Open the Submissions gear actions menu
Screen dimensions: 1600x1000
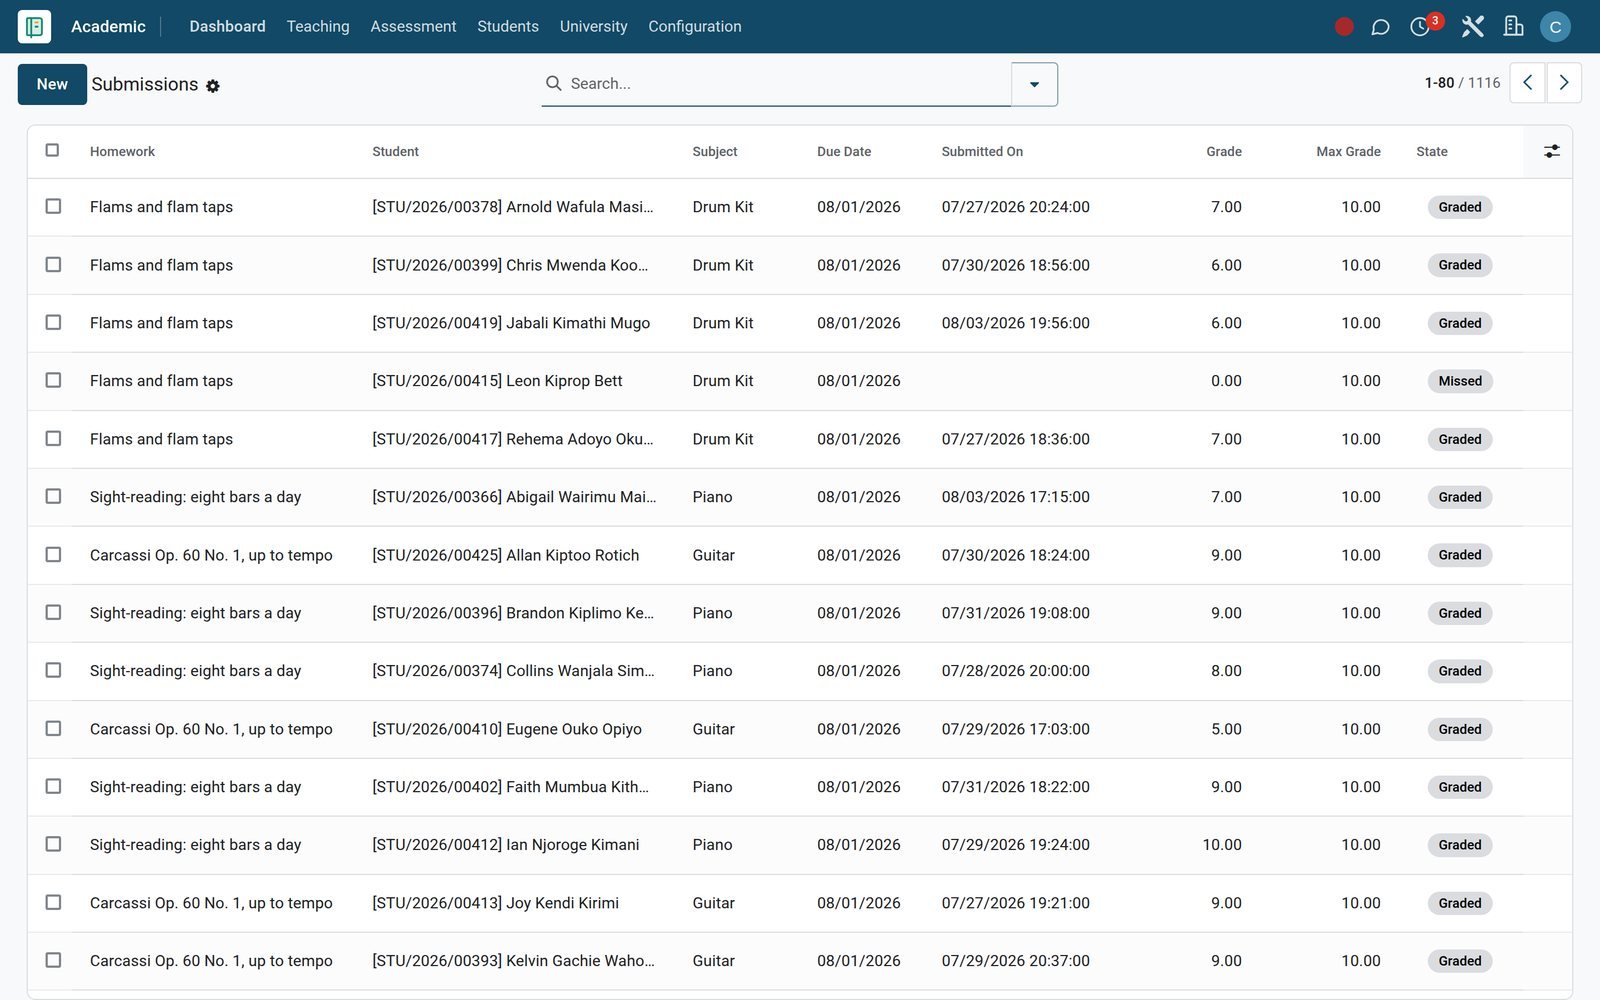[213, 86]
